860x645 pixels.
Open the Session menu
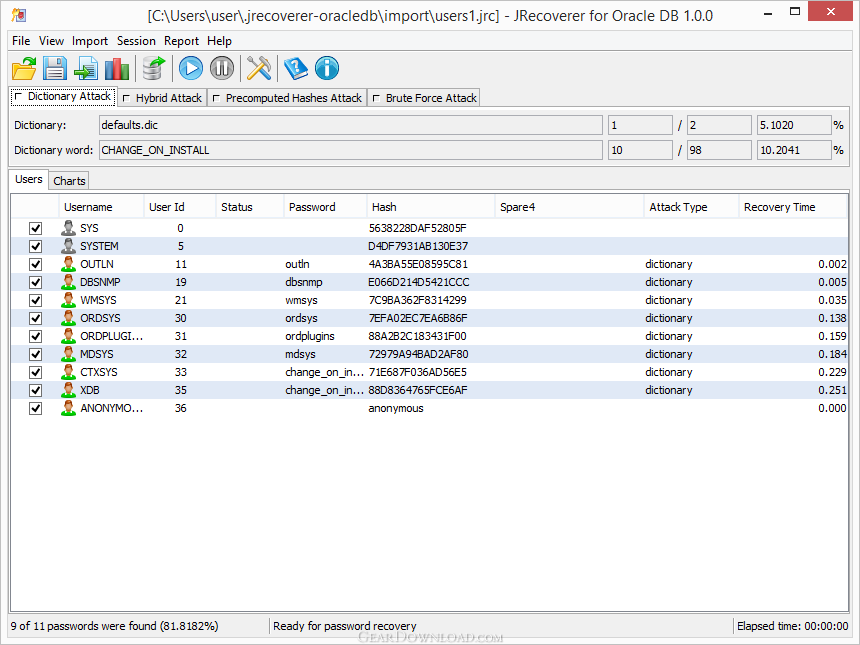pos(136,41)
